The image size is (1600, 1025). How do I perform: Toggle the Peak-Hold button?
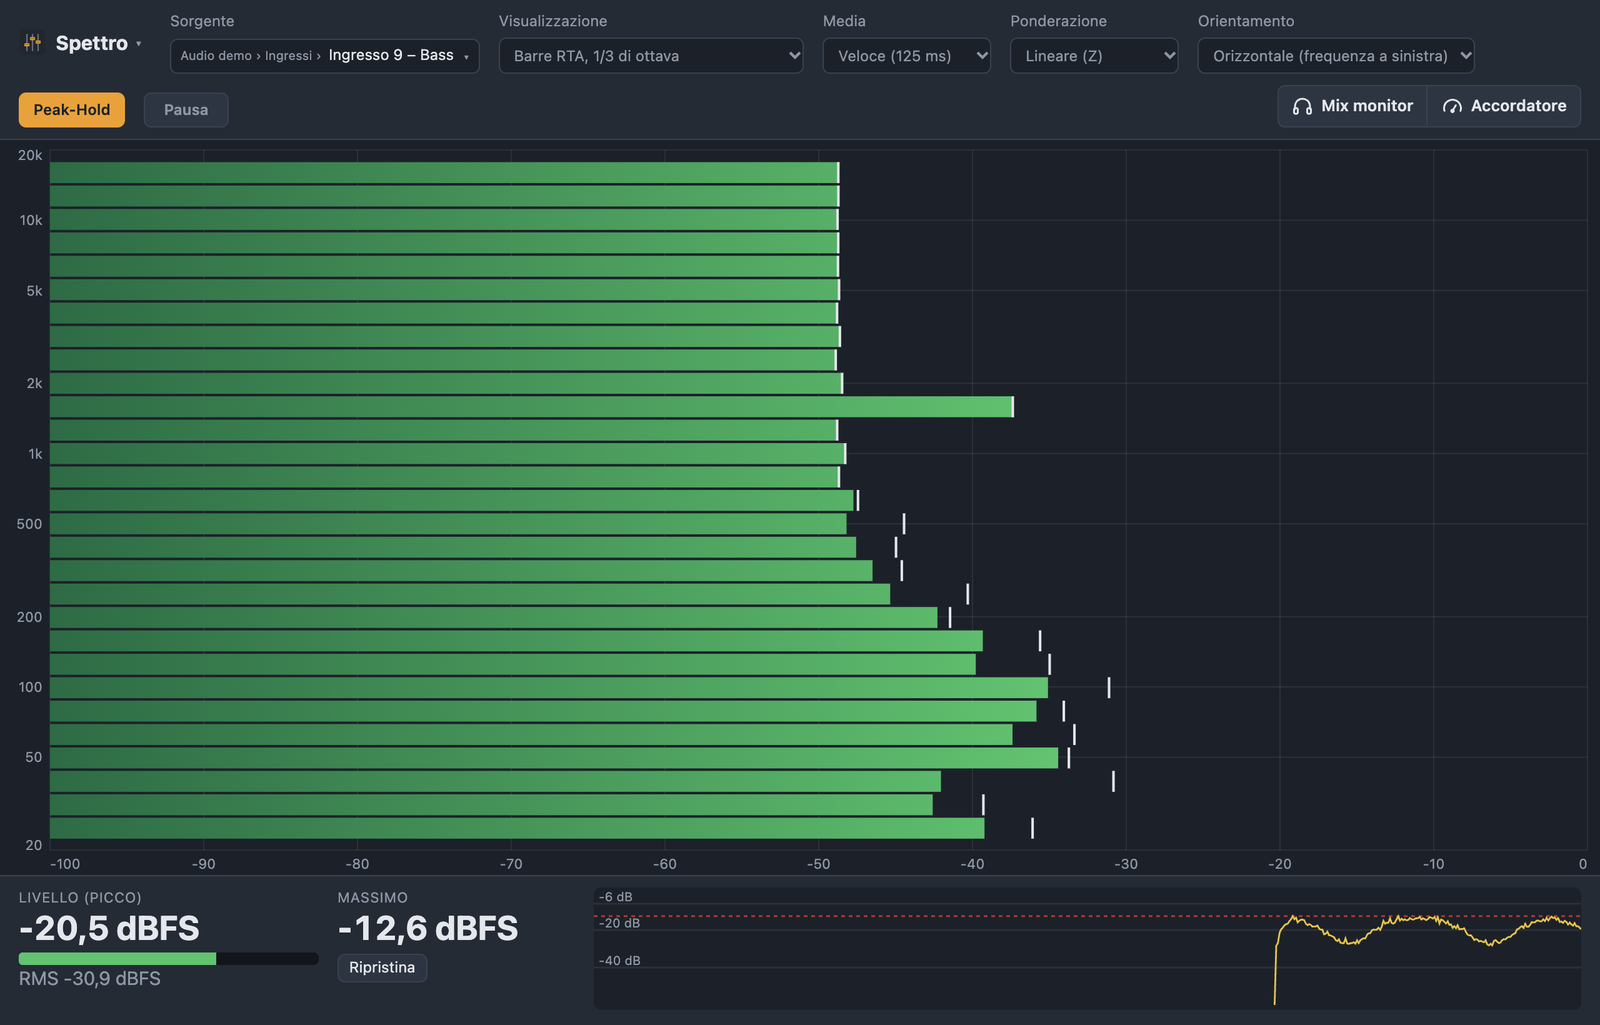pos(72,110)
